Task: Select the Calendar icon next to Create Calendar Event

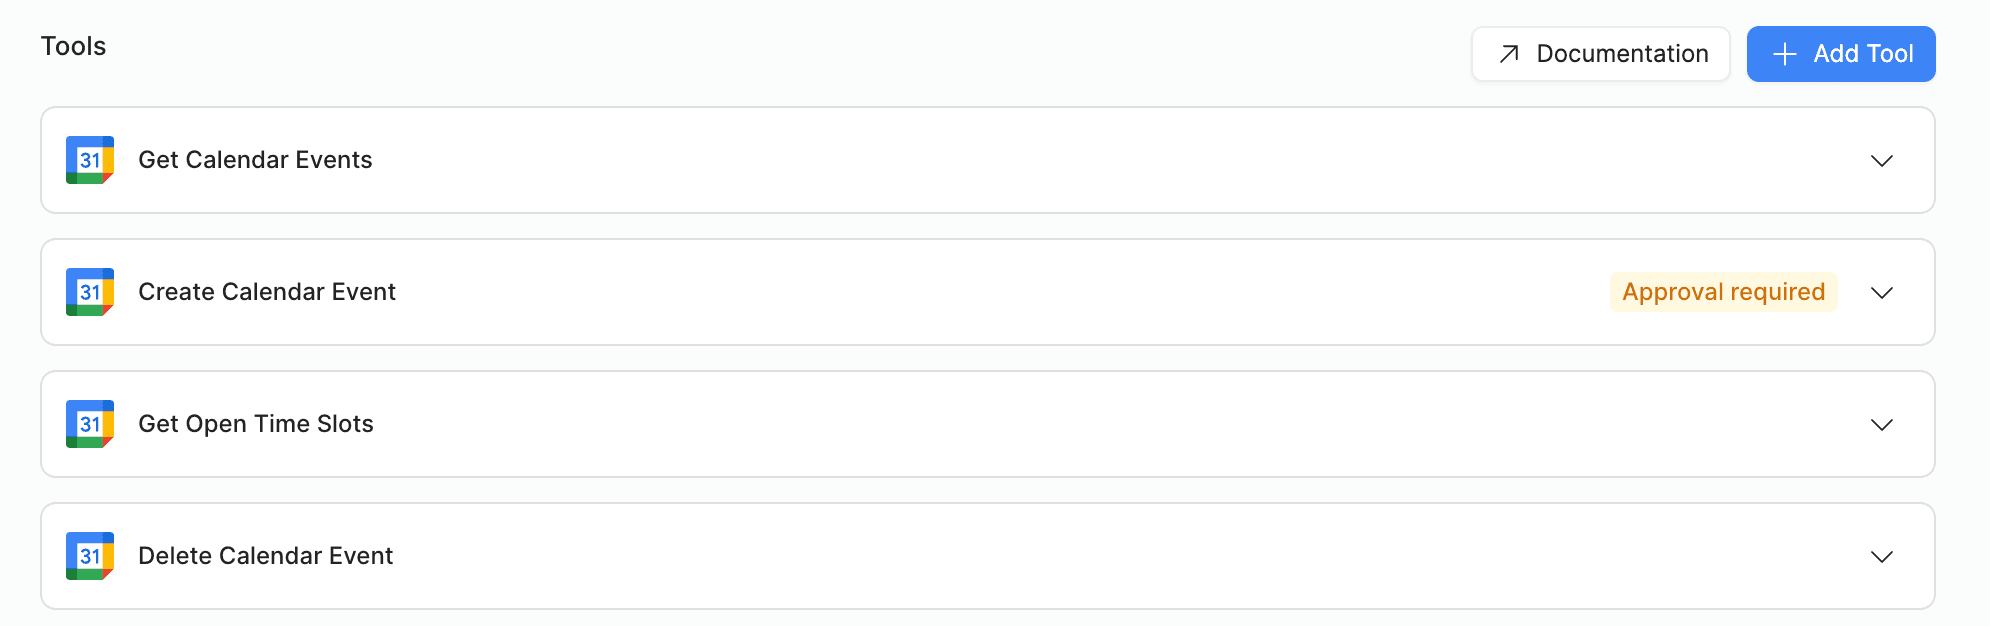Action: (x=89, y=292)
